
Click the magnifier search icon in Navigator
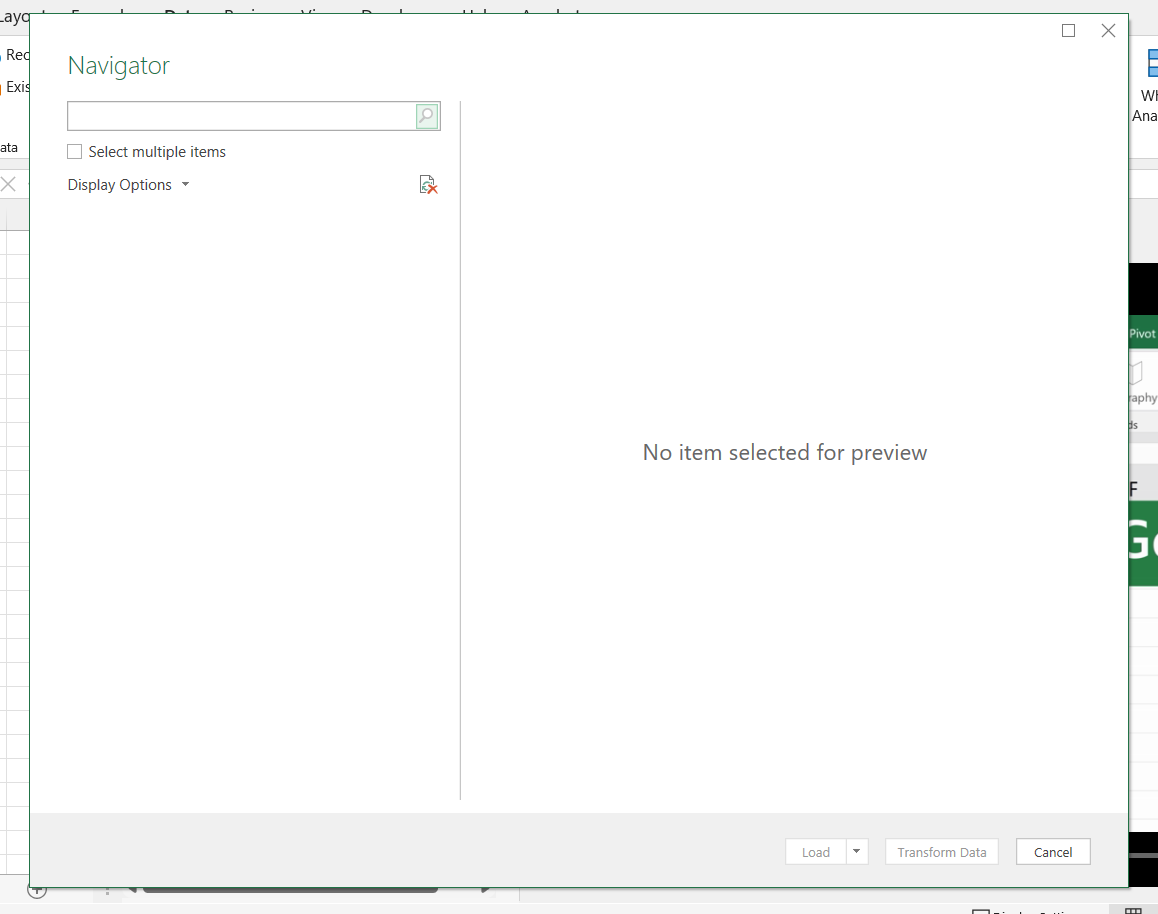click(427, 116)
